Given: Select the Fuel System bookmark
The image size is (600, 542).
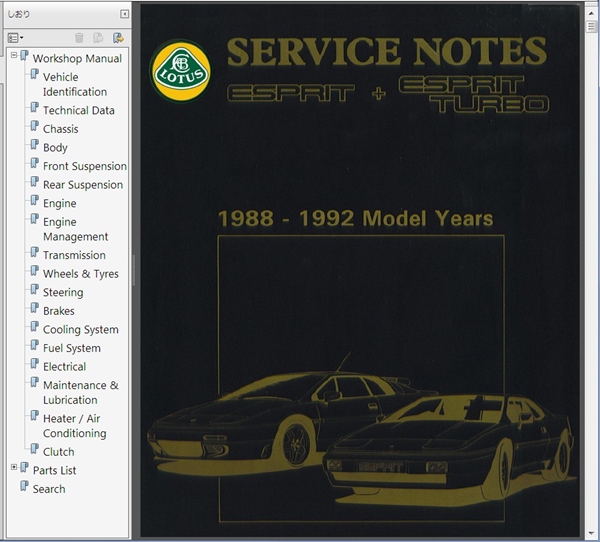Looking at the screenshot, I should click(72, 348).
